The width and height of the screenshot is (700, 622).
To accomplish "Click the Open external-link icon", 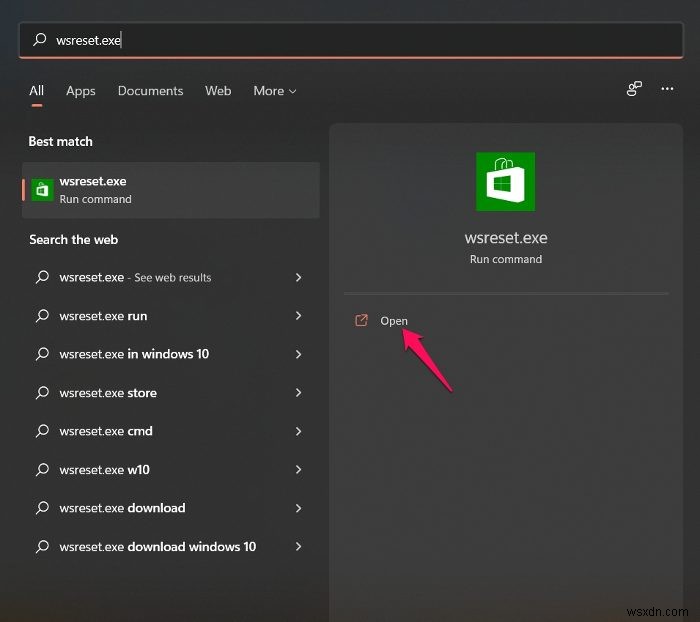I will tap(361, 320).
